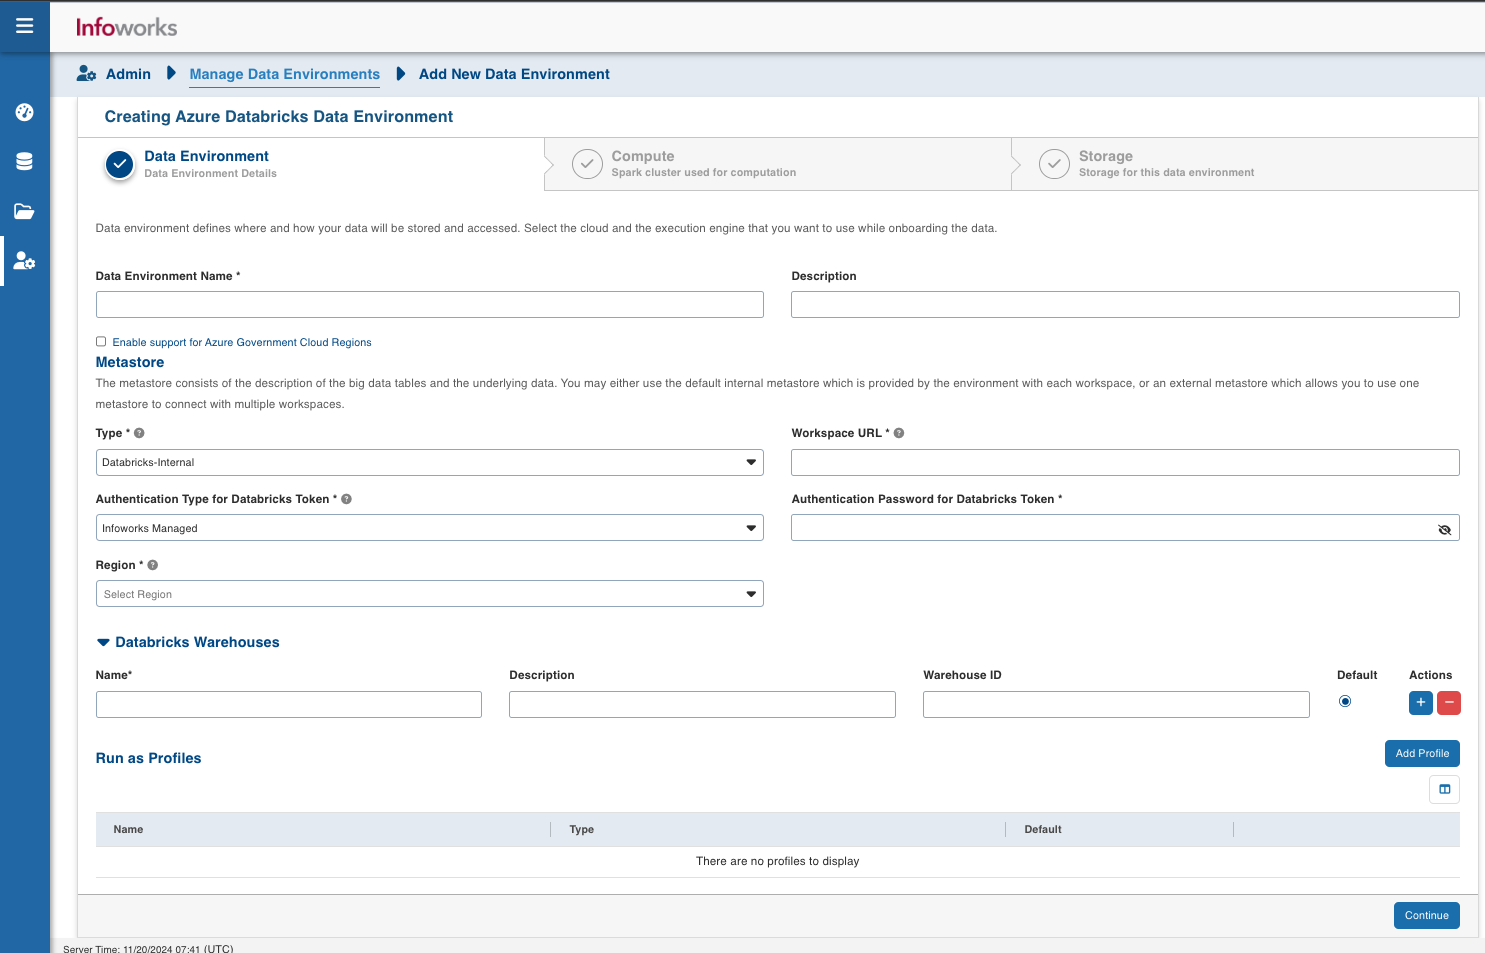Click 'There are no profiles to display' text

(x=777, y=861)
